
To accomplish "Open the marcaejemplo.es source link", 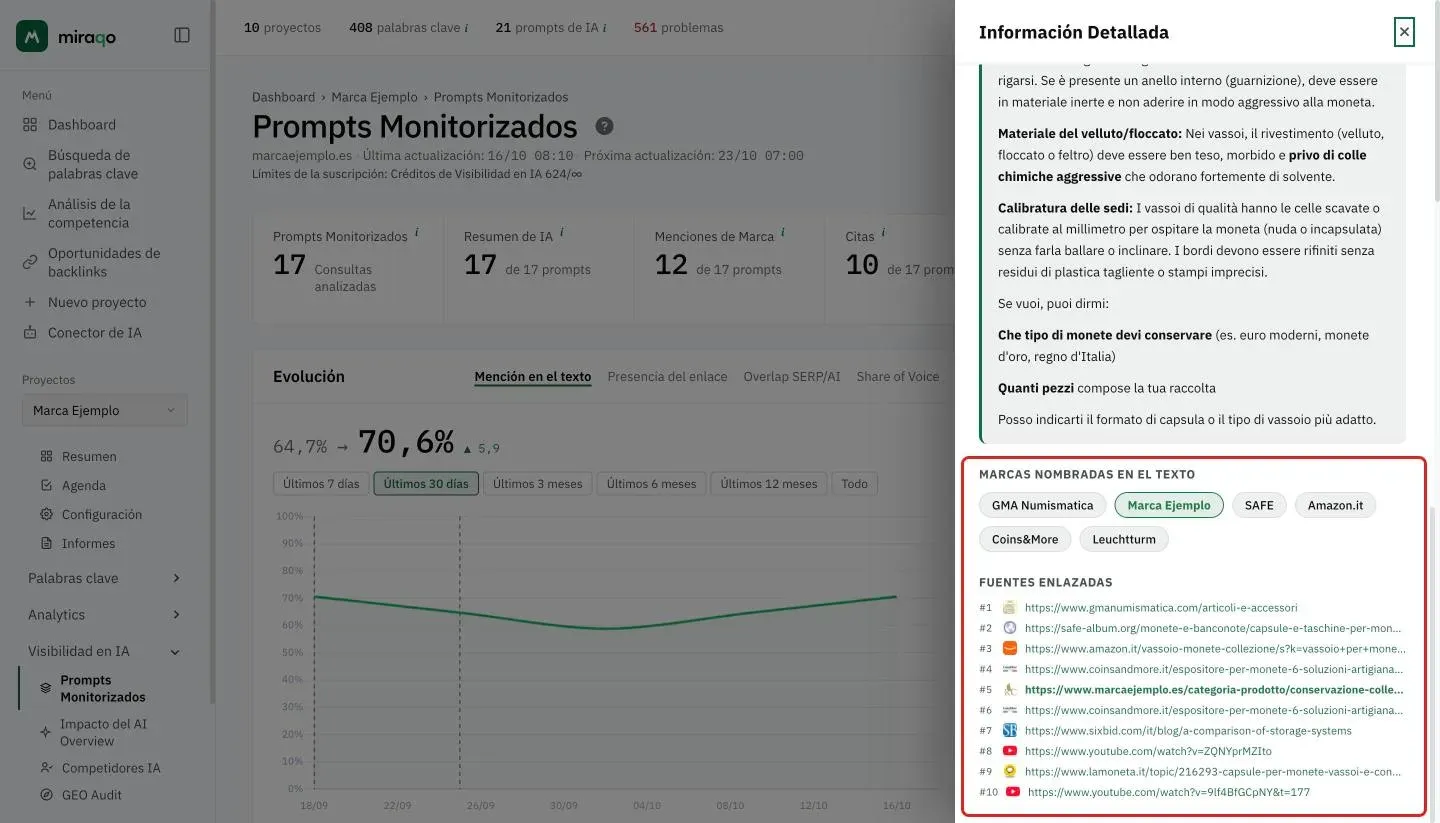I will pos(1214,689).
